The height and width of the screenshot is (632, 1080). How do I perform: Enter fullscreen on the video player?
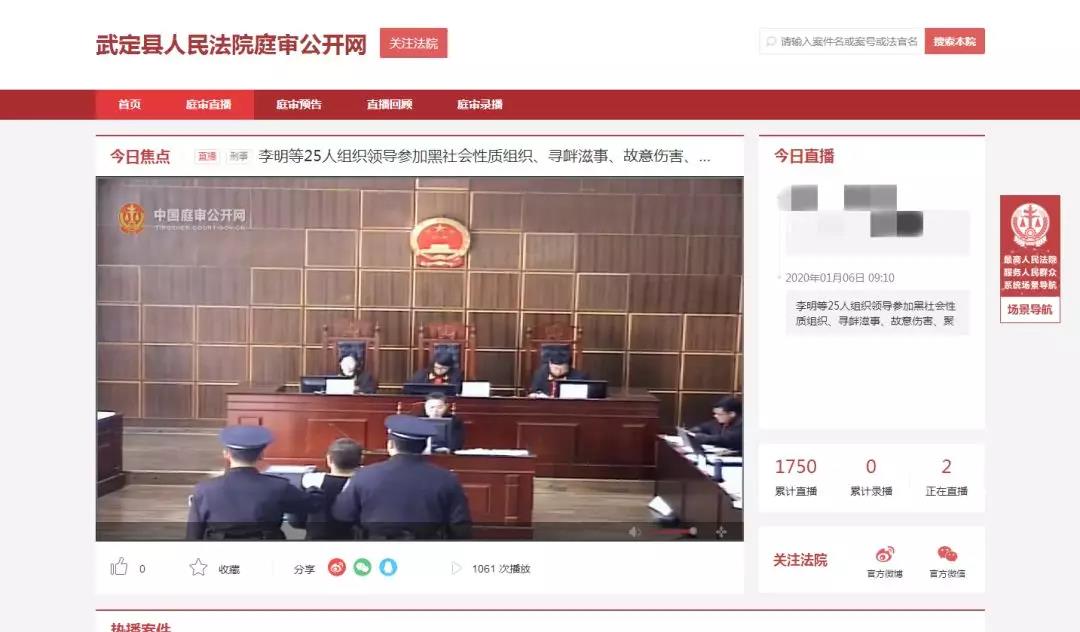(720, 532)
